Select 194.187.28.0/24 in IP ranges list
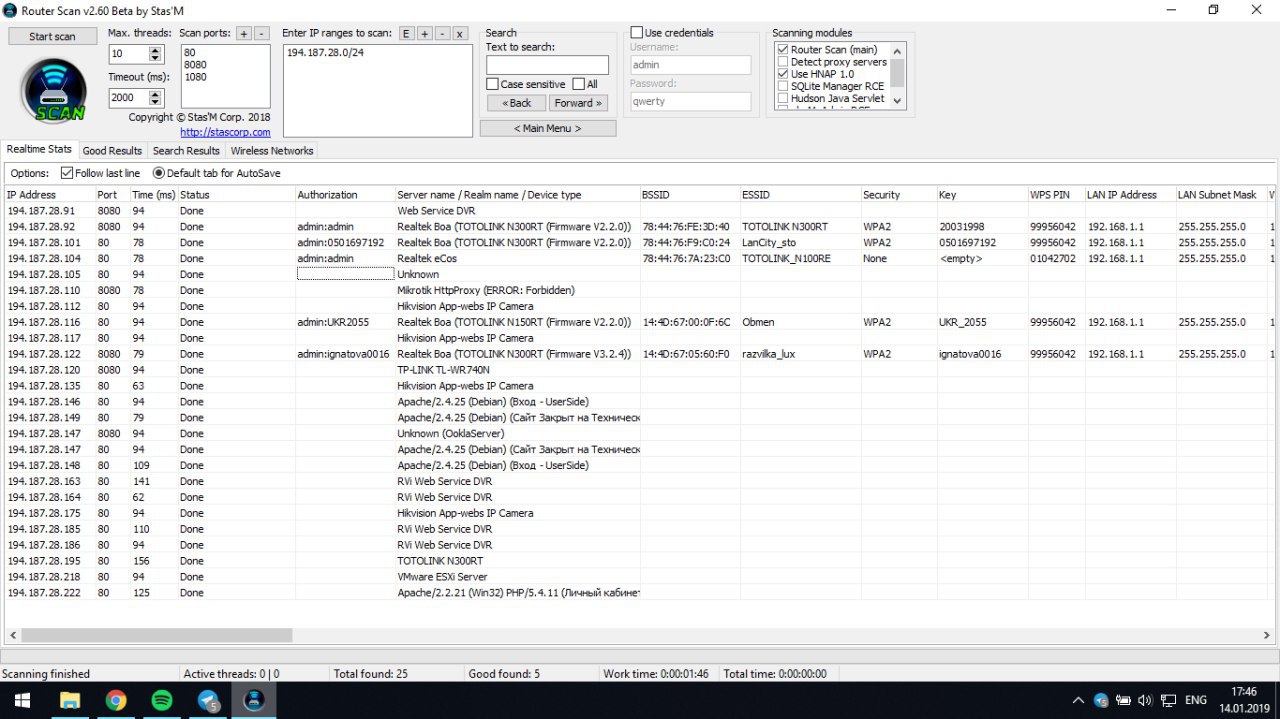This screenshot has height=719, width=1280. click(325, 52)
